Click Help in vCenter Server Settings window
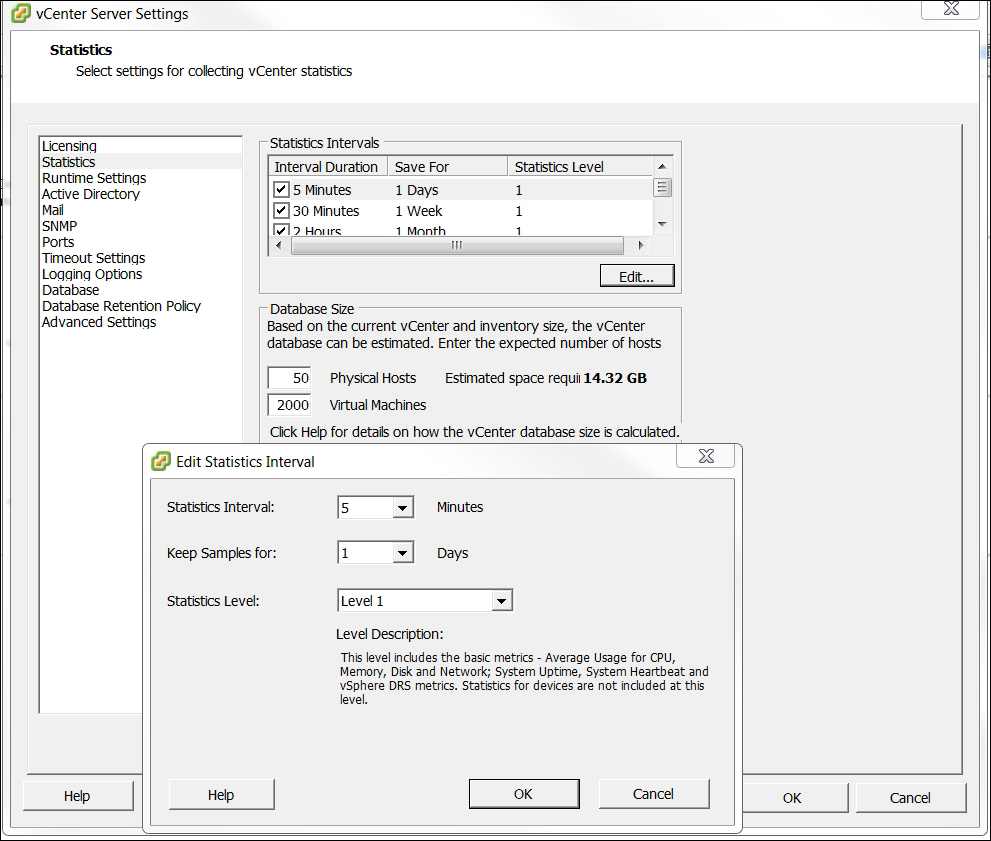Image resolution: width=991 pixels, height=841 pixels. point(77,796)
